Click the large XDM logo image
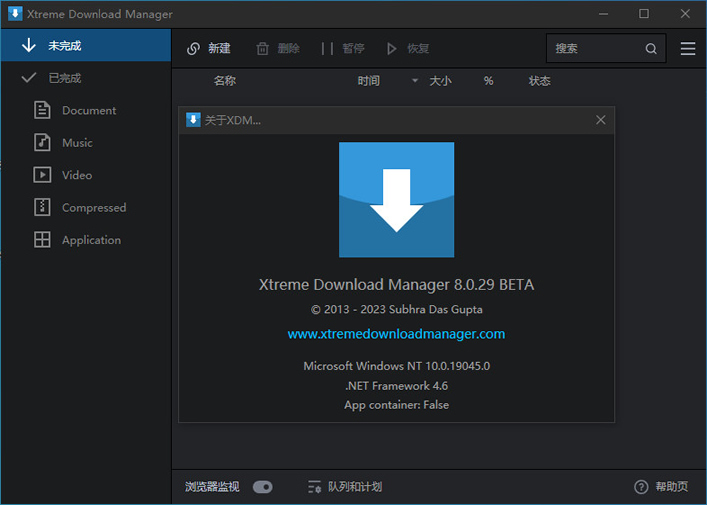The width and height of the screenshot is (707, 505). [396, 200]
